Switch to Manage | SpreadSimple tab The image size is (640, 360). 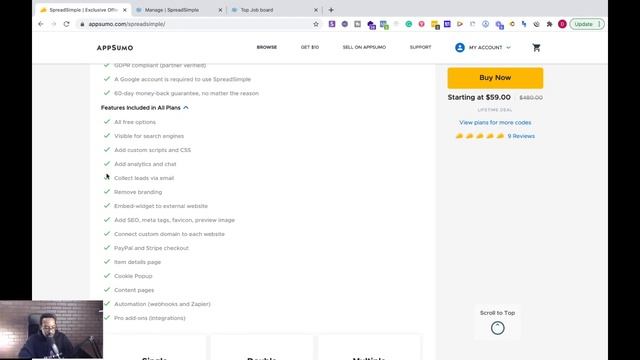click(x=179, y=10)
